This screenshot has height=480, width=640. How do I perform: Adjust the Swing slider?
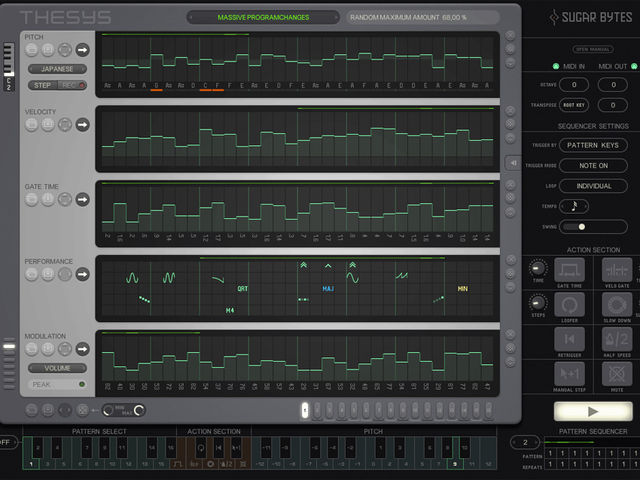(x=593, y=227)
